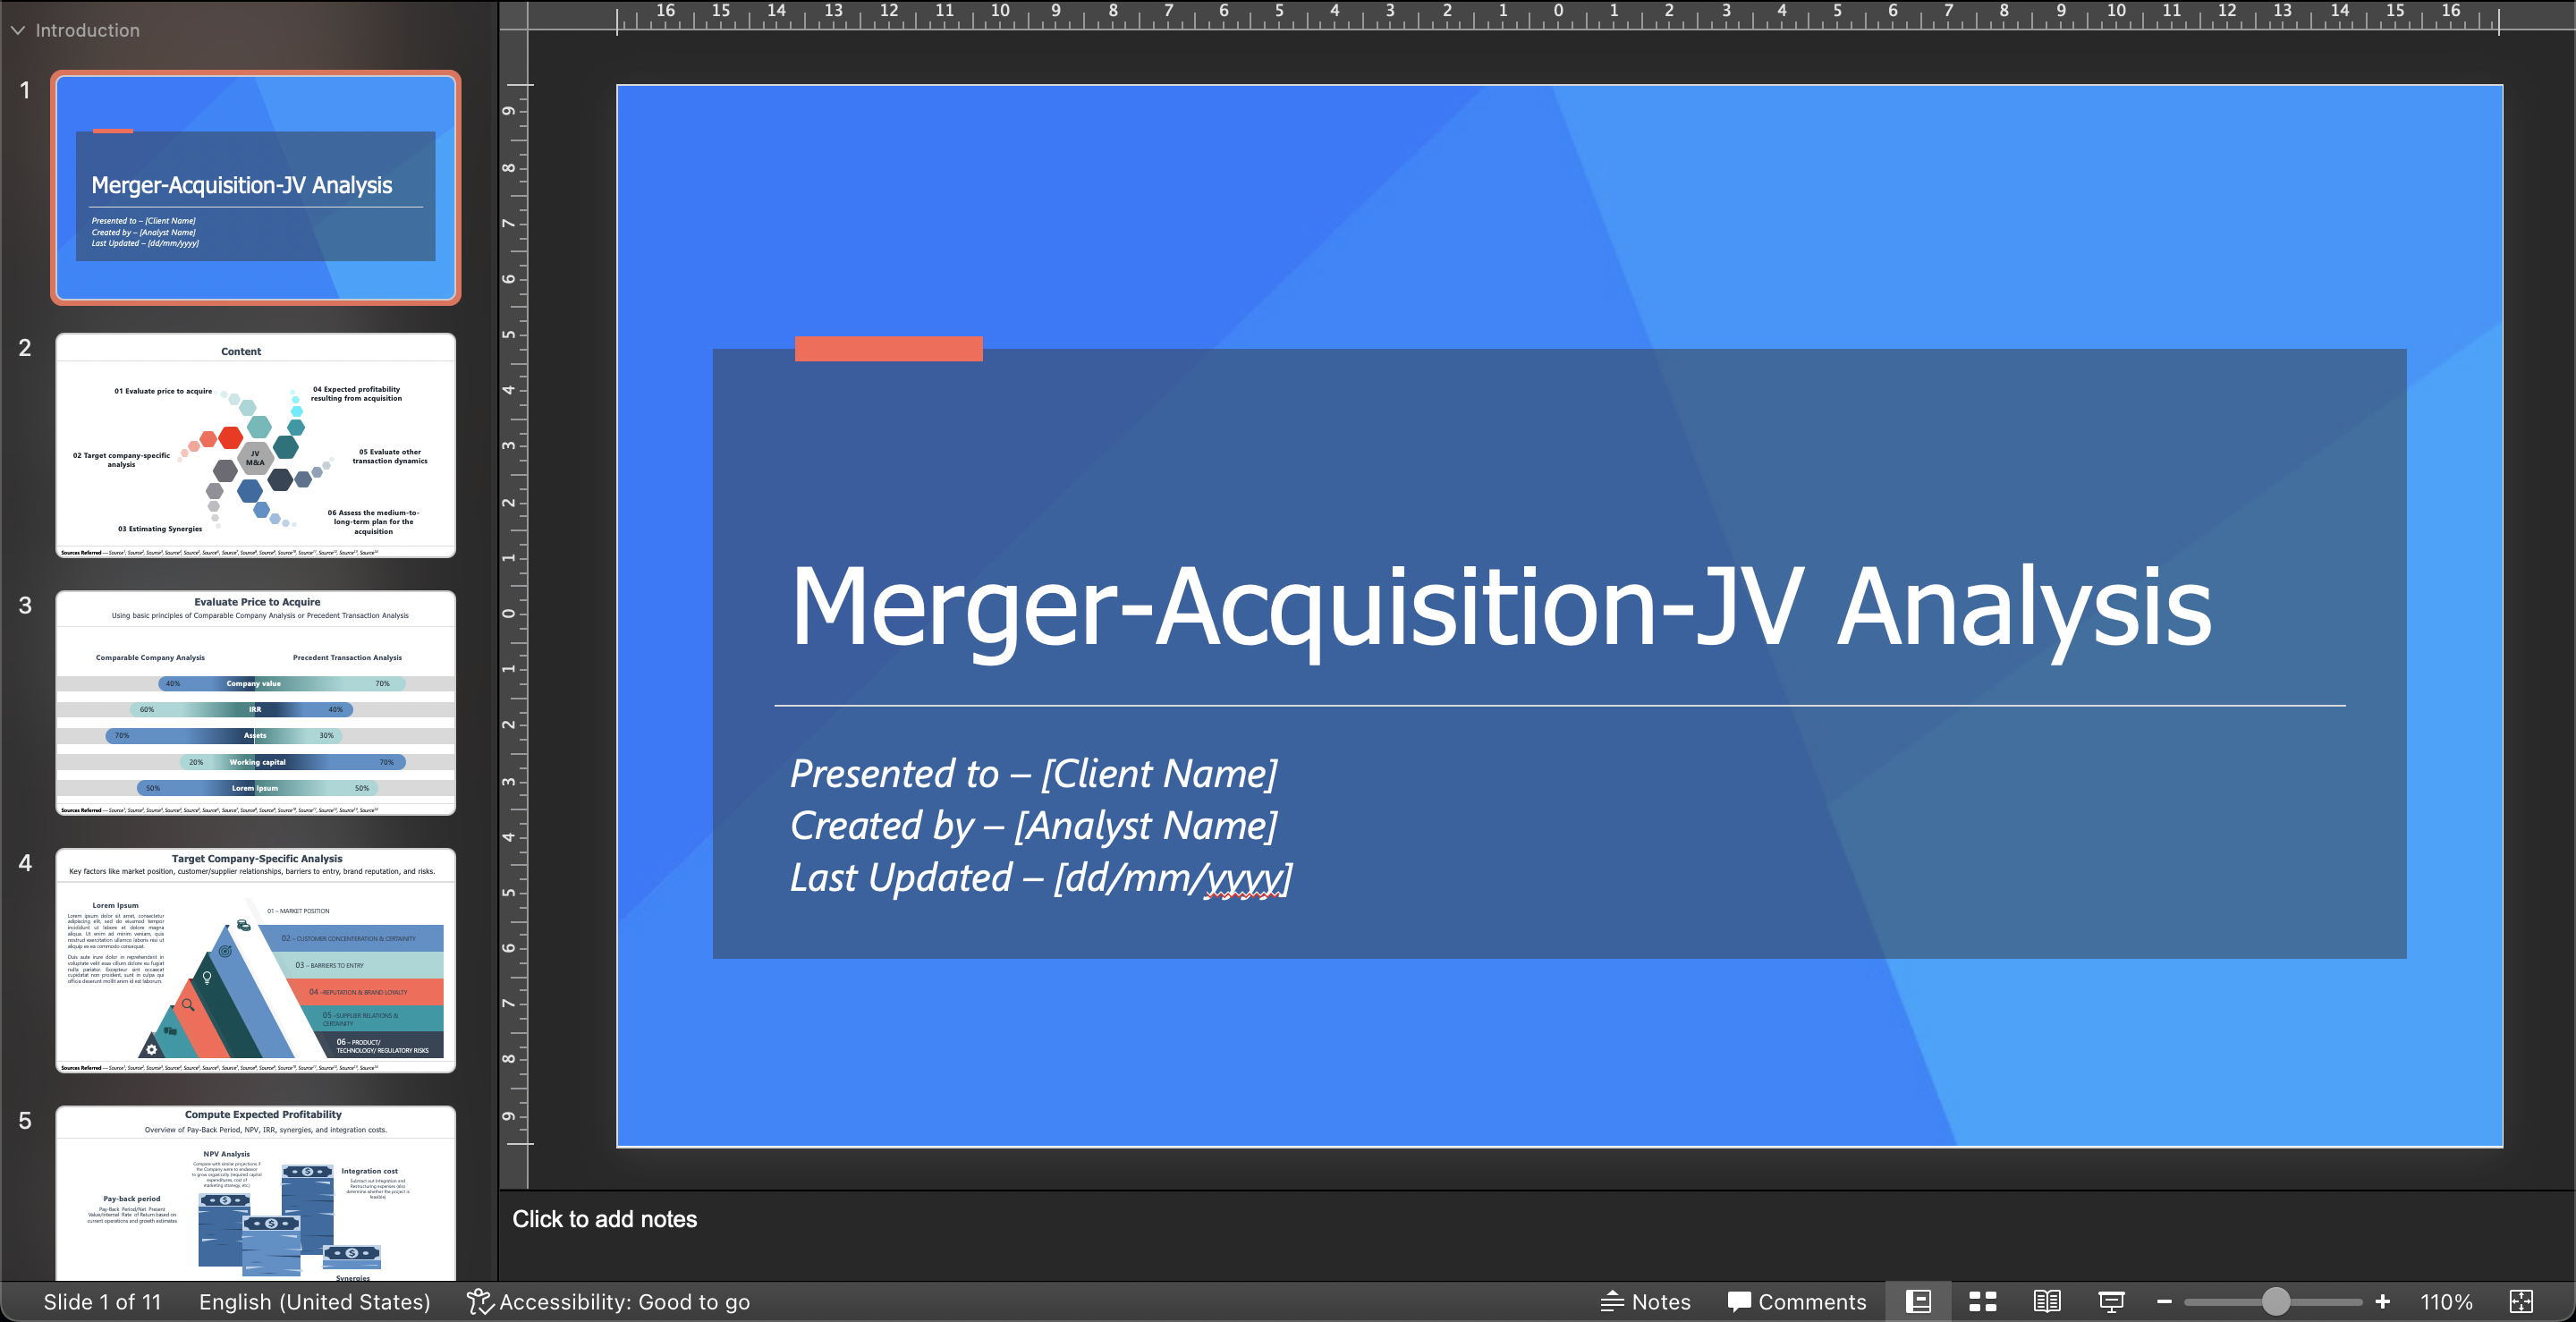The width and height of the screenshot is (2576, 1322).
Task: Start Slide Show from status bar
Action: coord(2111,1301)
